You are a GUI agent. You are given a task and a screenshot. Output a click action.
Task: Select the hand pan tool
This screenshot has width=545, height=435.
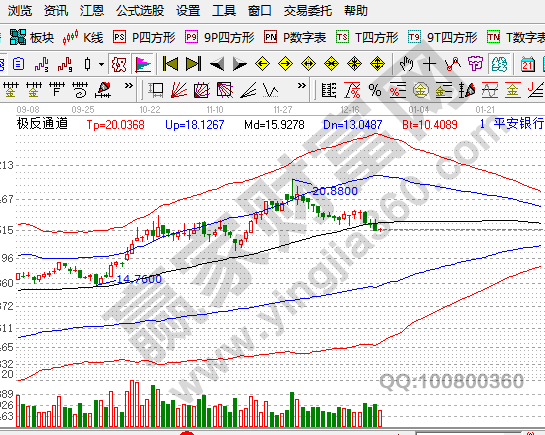point(406,64)
